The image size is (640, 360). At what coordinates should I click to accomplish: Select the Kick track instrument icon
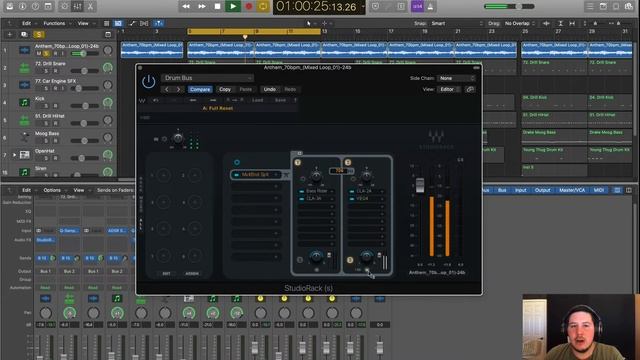click(x=24, y=102)
